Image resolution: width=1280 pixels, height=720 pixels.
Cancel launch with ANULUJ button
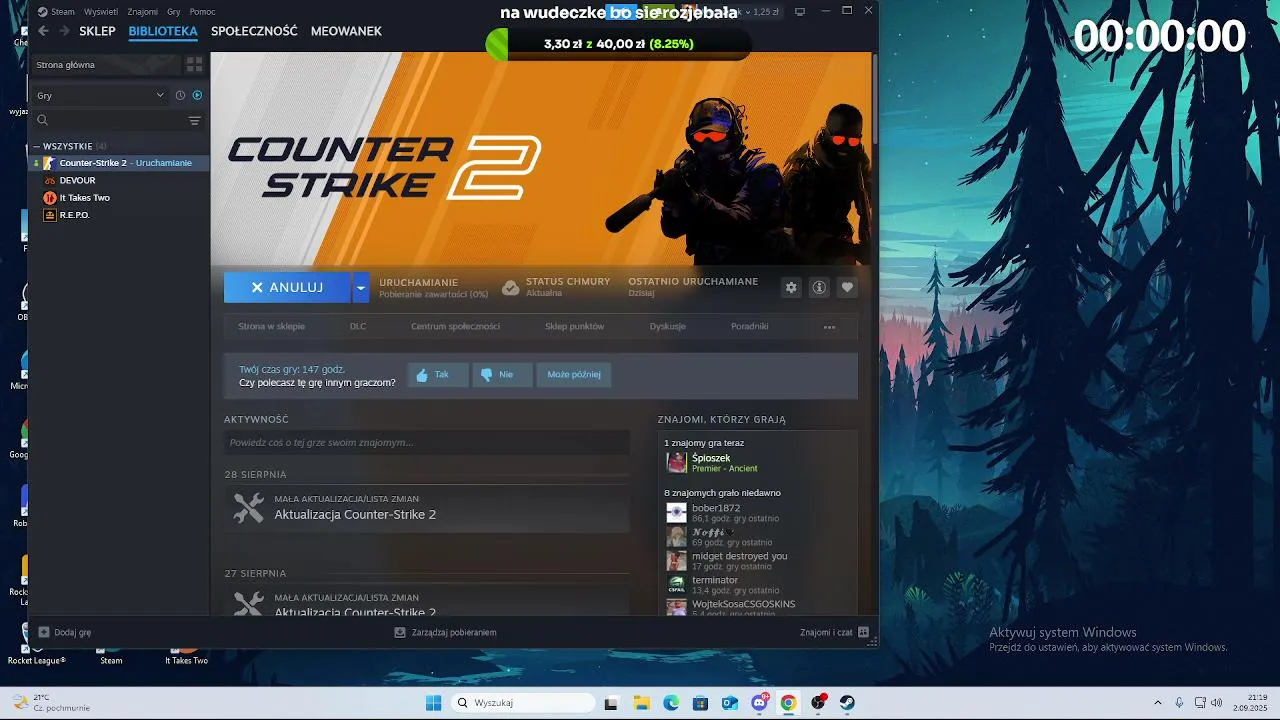click(x=287, y=287)
